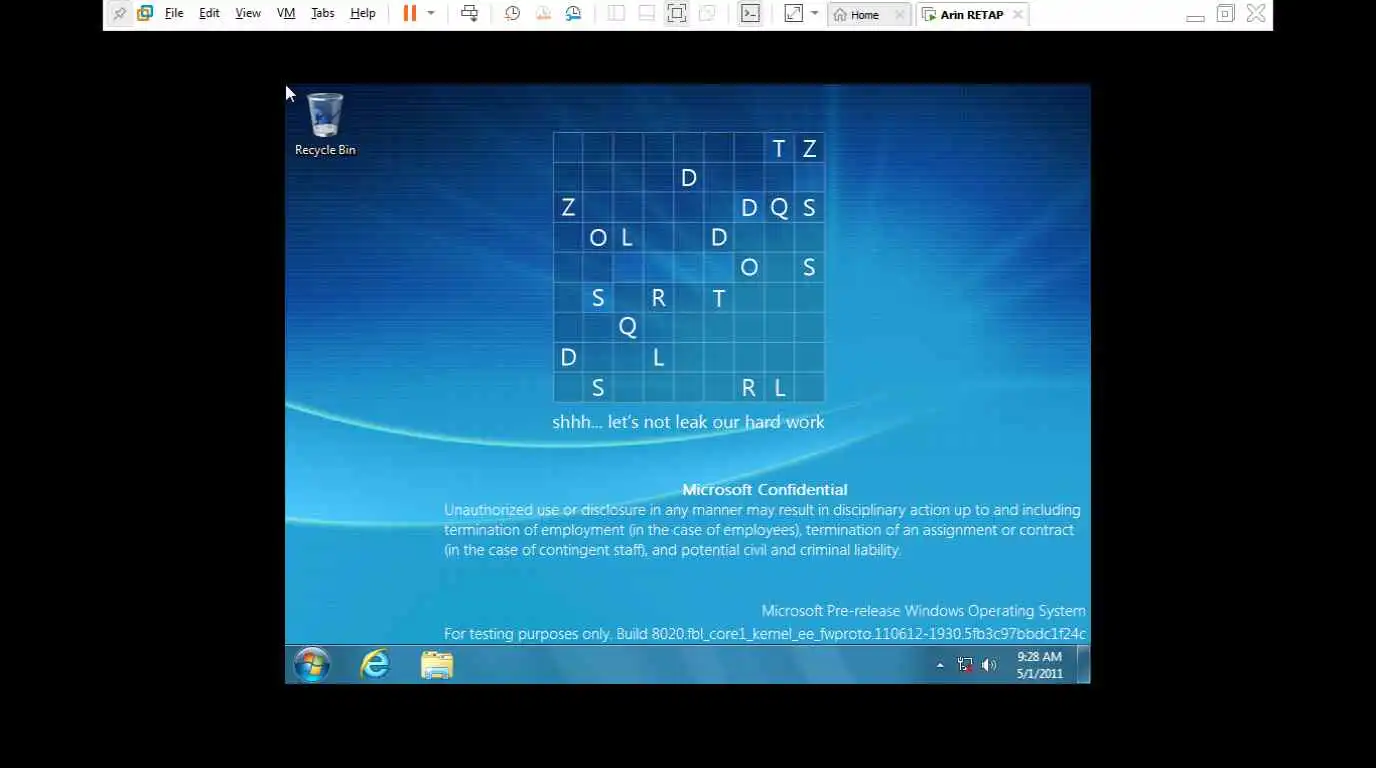Open the Windows Start orb
The width and height of the screenshot is (1376, 768).
[312, 665]
